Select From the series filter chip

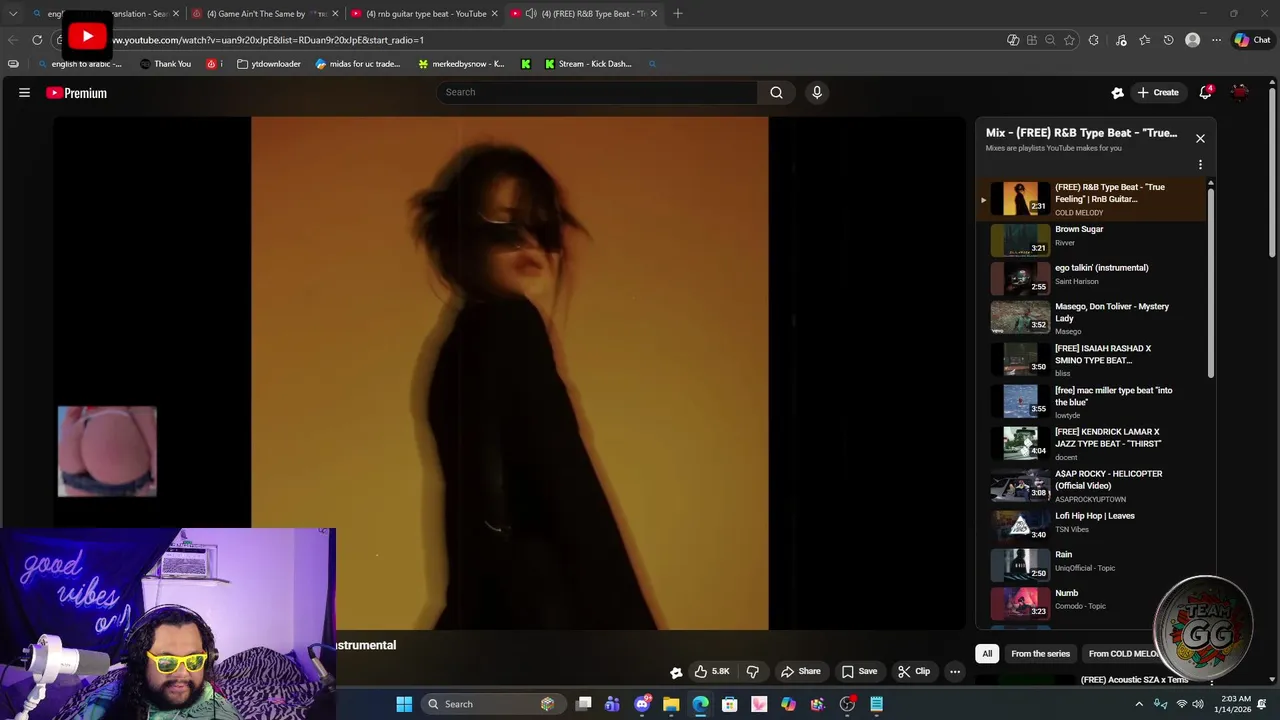1040,654
